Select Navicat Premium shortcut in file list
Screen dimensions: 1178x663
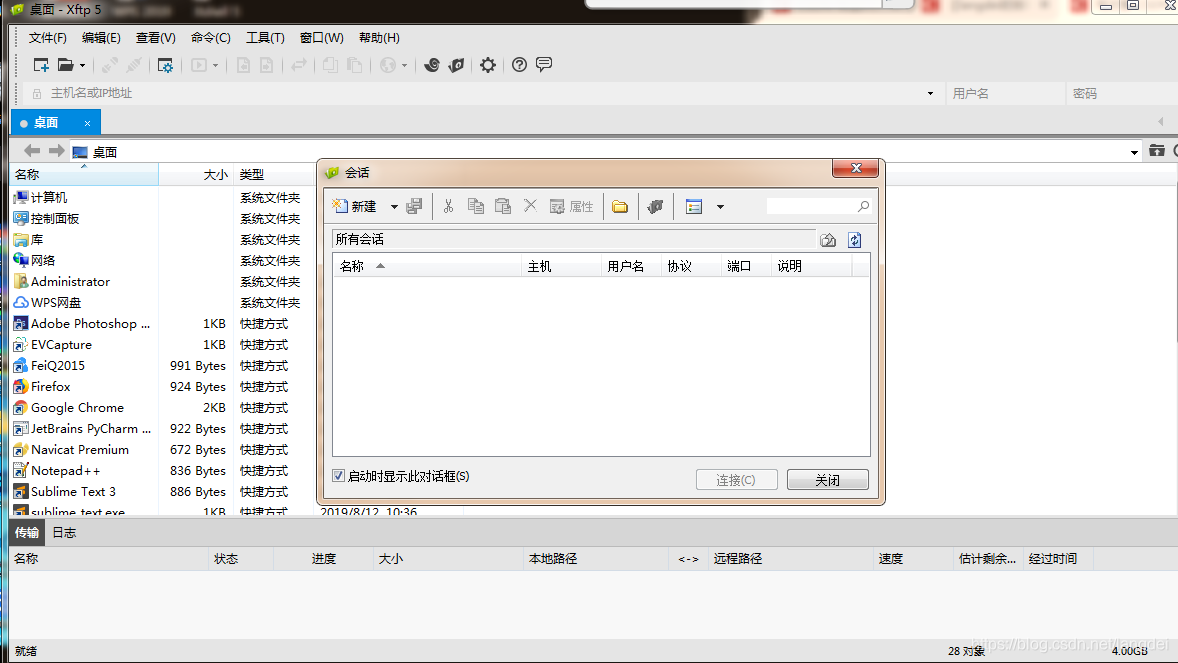[80, 450]
